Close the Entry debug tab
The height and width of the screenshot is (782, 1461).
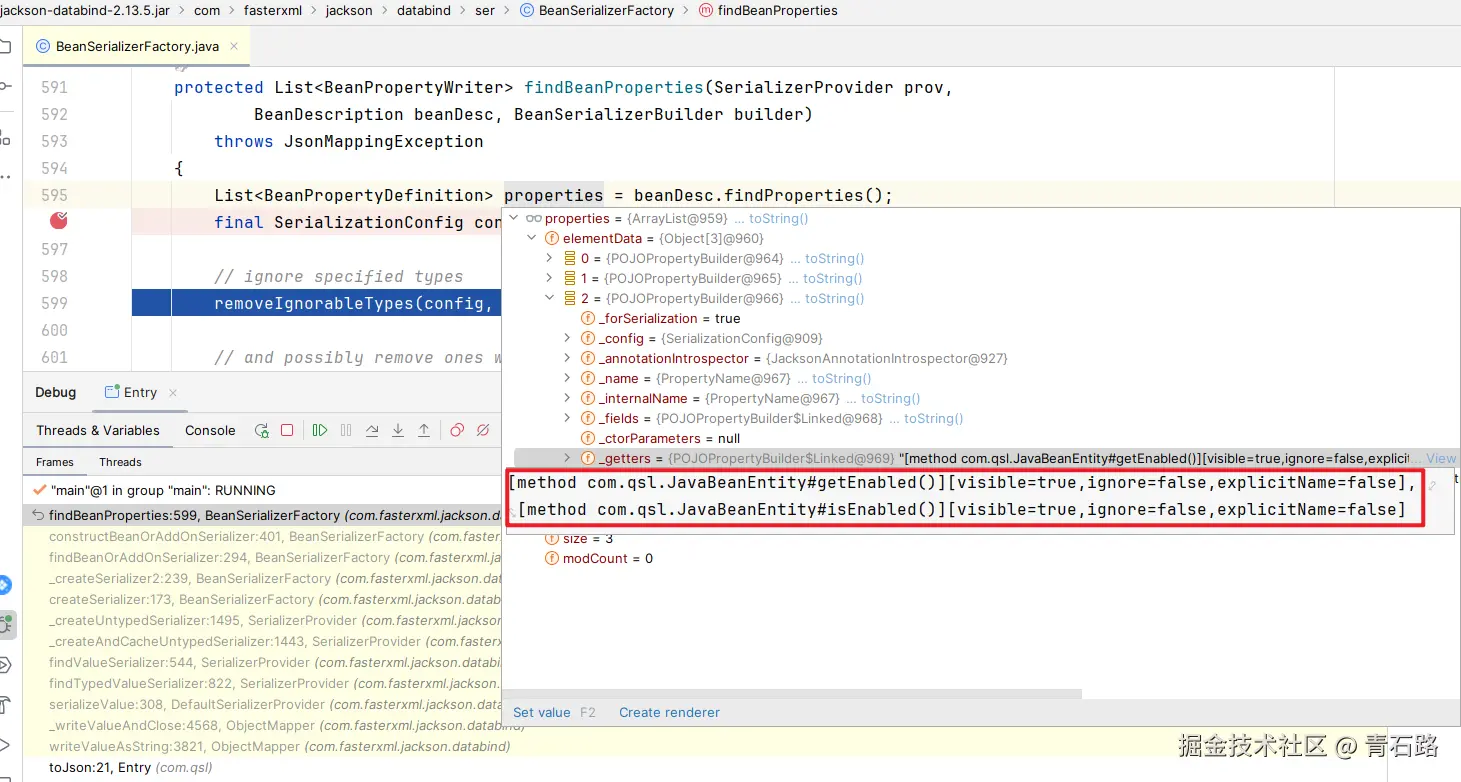pos(173,393)
